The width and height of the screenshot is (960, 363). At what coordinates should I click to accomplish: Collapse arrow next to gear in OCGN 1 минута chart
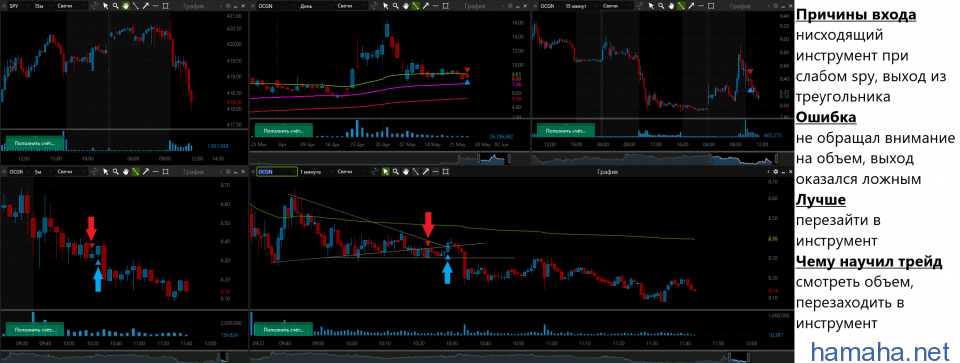(x=768, y=171)
